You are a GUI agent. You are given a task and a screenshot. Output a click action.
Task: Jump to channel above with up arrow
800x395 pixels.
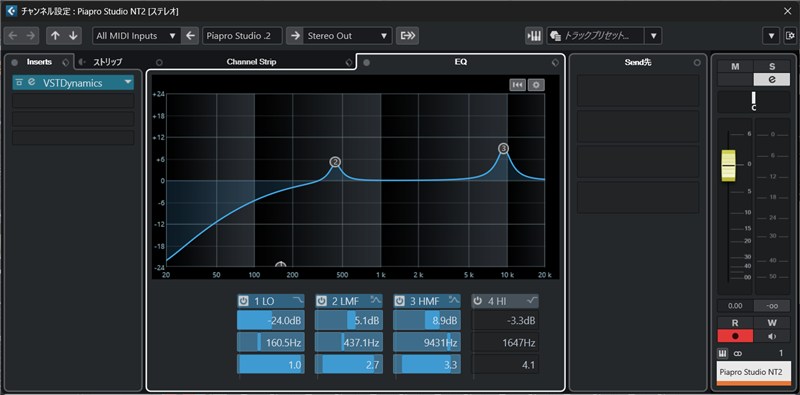pos(56,36)
